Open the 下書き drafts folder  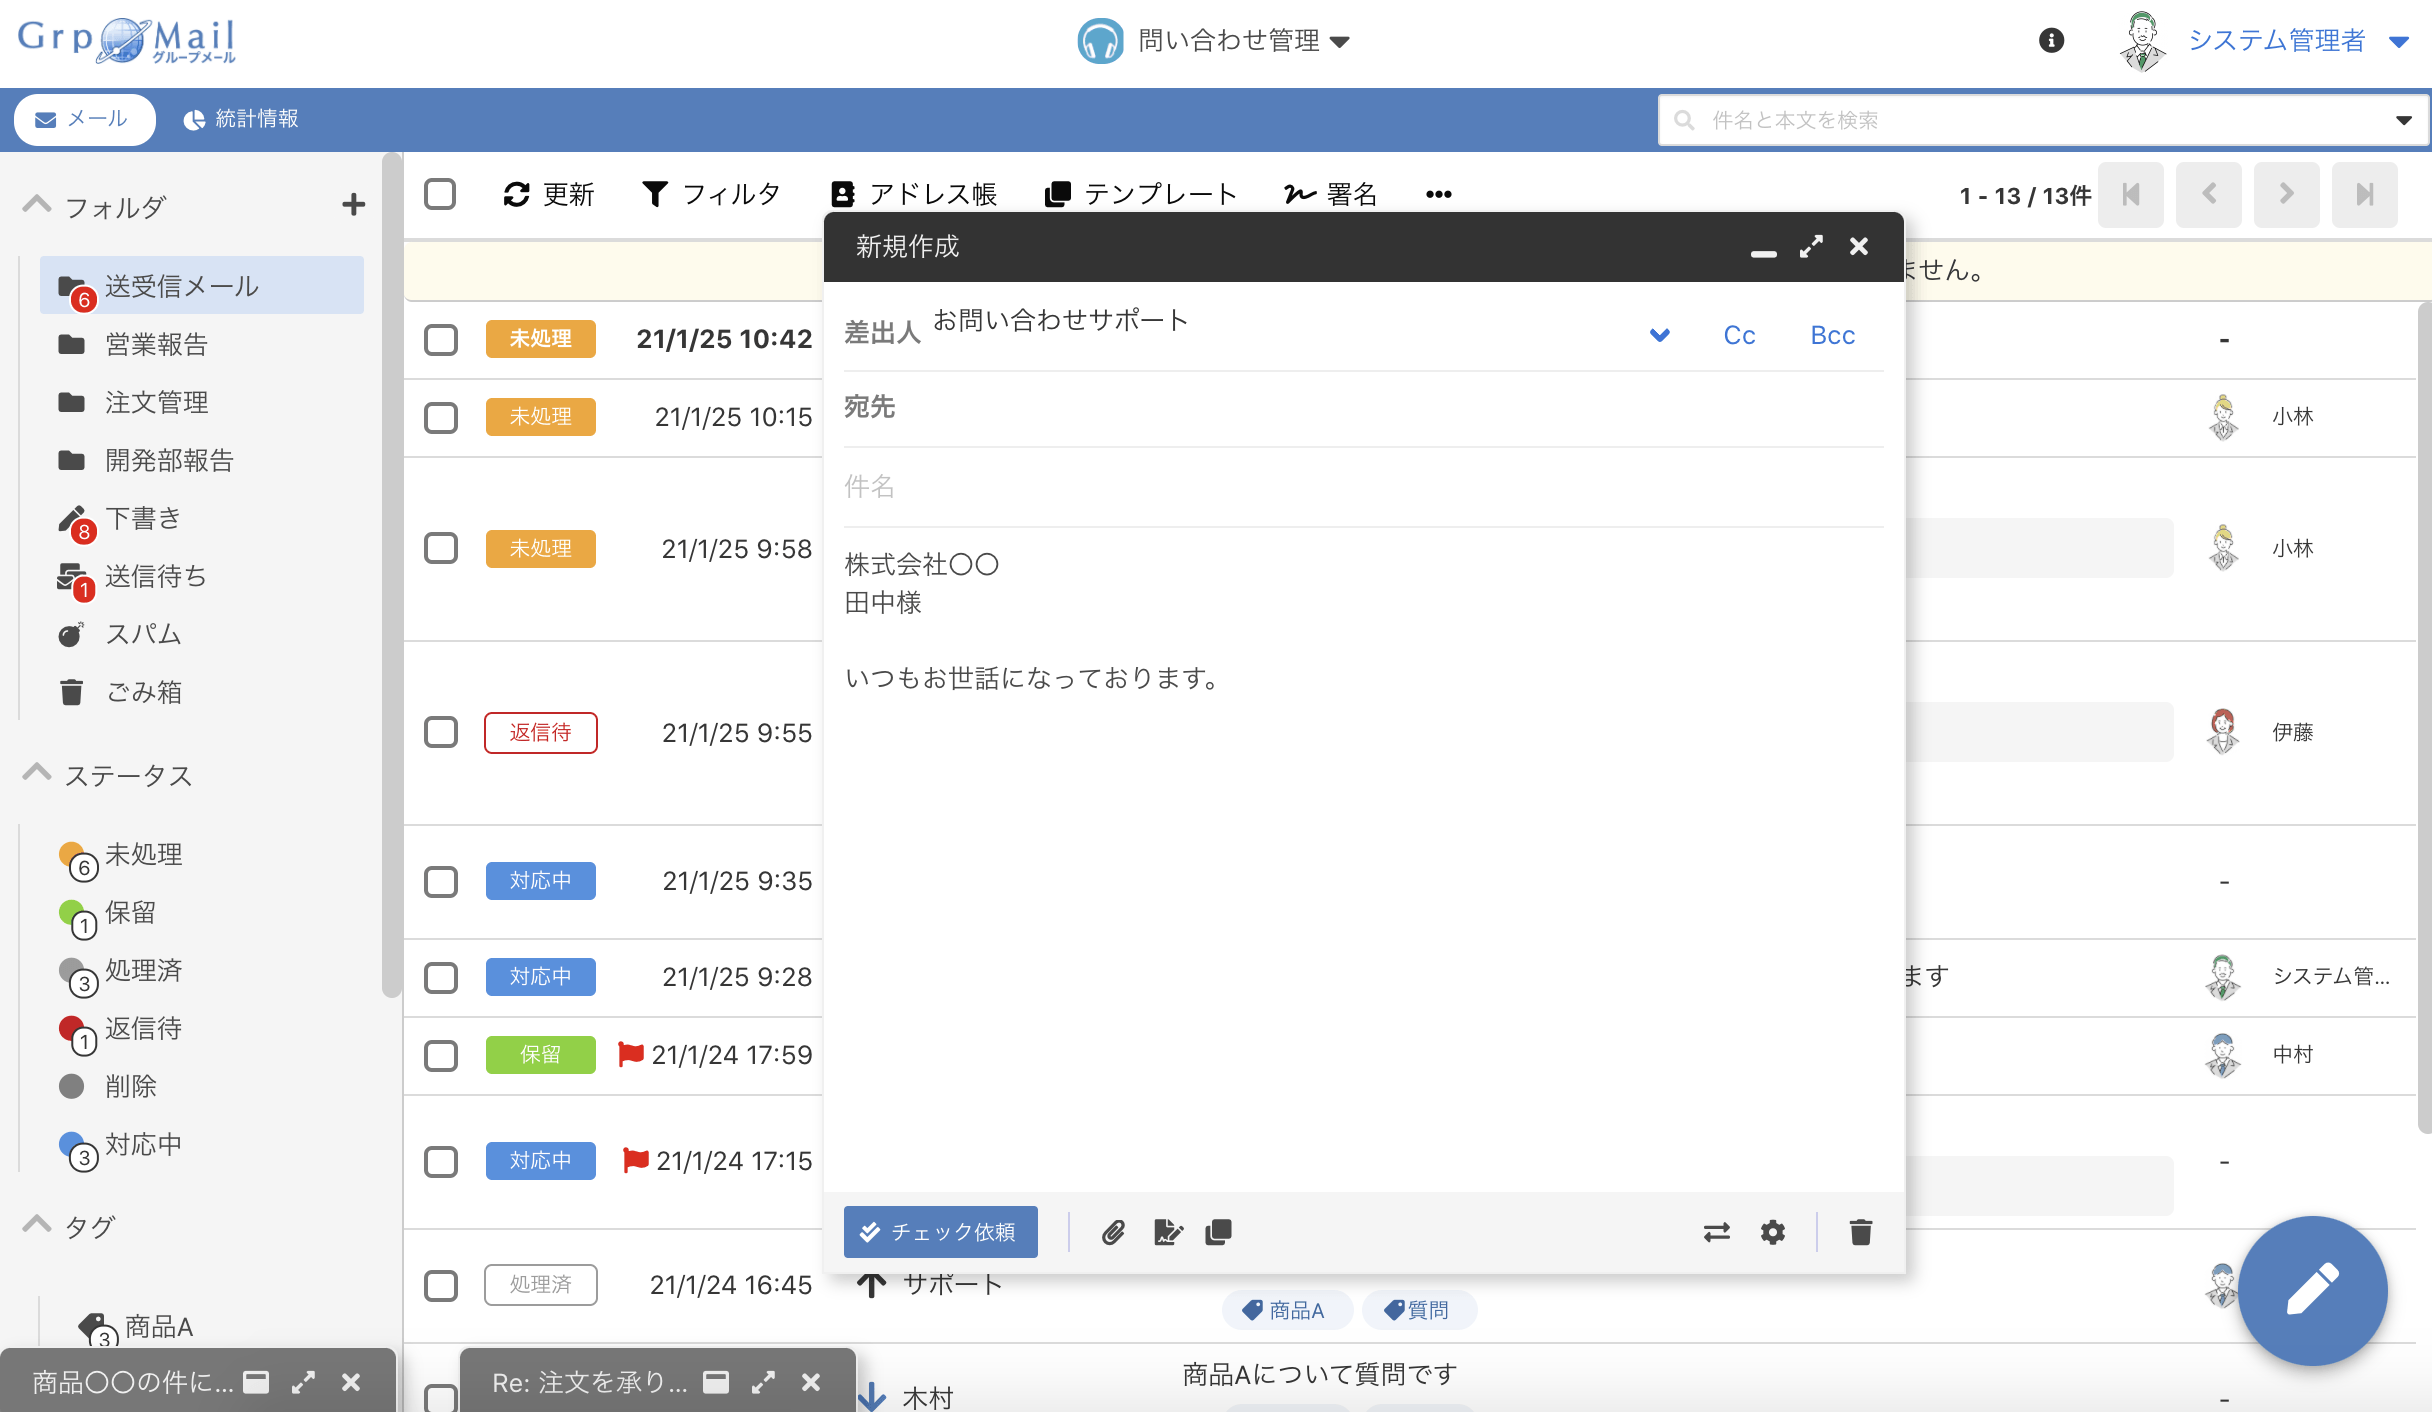pos(143,518)
